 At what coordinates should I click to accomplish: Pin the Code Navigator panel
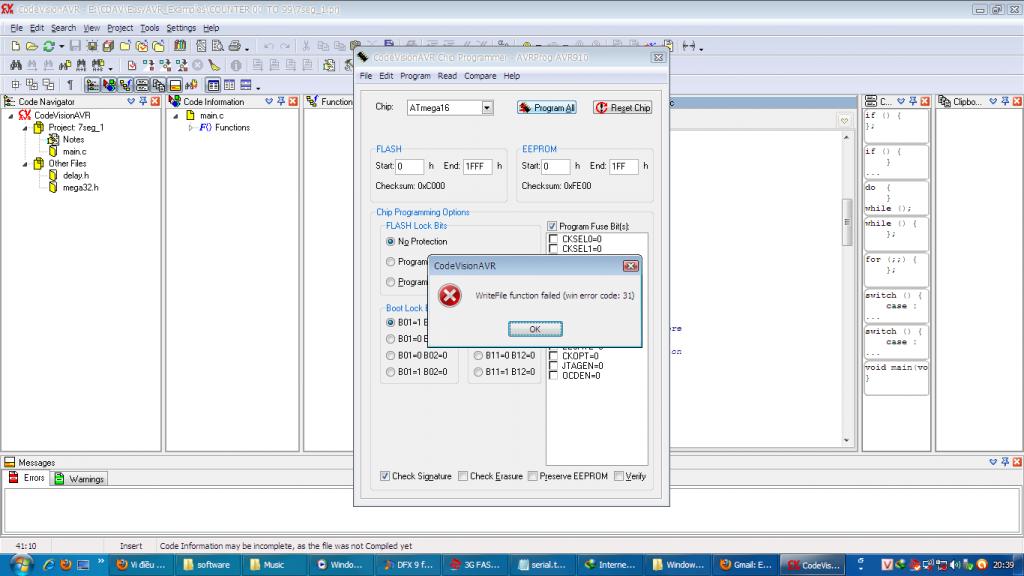[143, 101]
